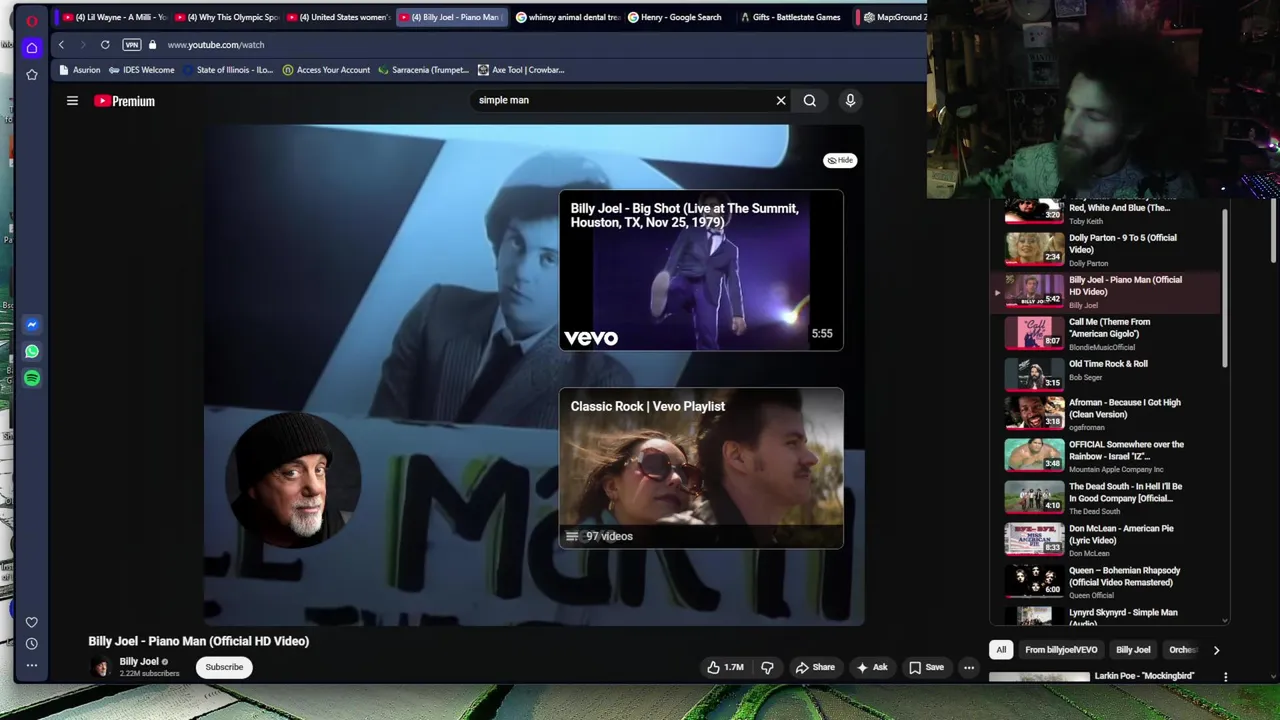The width and height of the screenshot is (1280, 720).
Task: Toggle the browser VPN badge
Action: pos(131,45)
